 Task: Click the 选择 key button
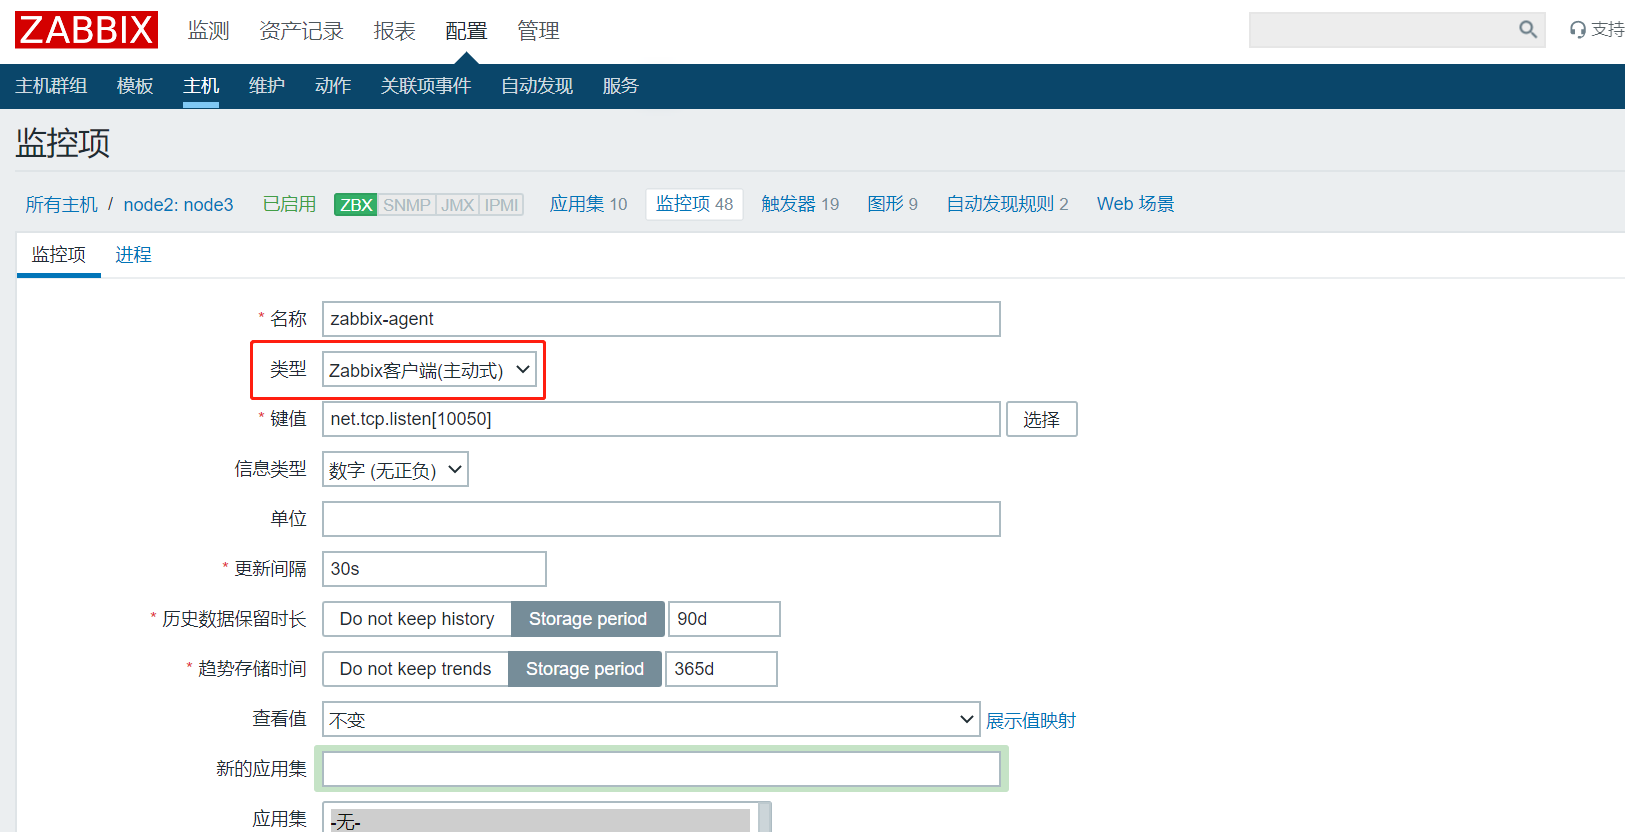[x=1041, y=419]
